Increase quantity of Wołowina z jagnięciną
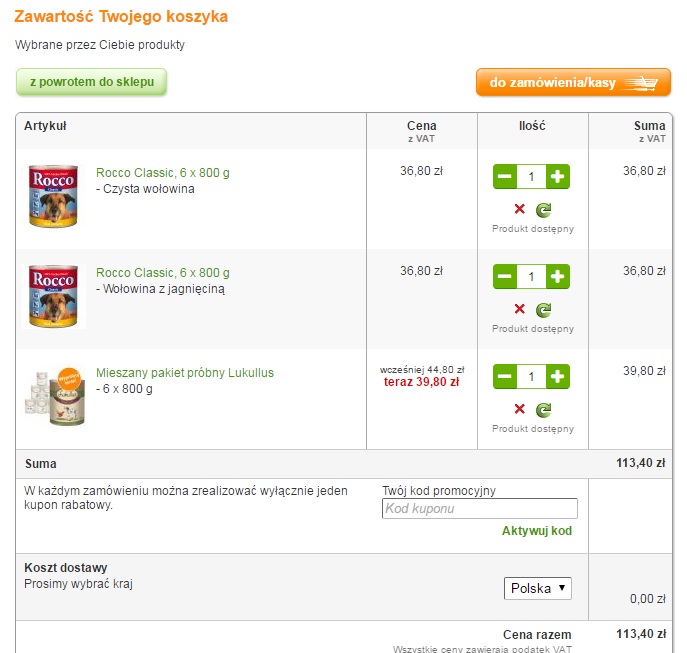The image size is (687, 653). tap(558, 277)
